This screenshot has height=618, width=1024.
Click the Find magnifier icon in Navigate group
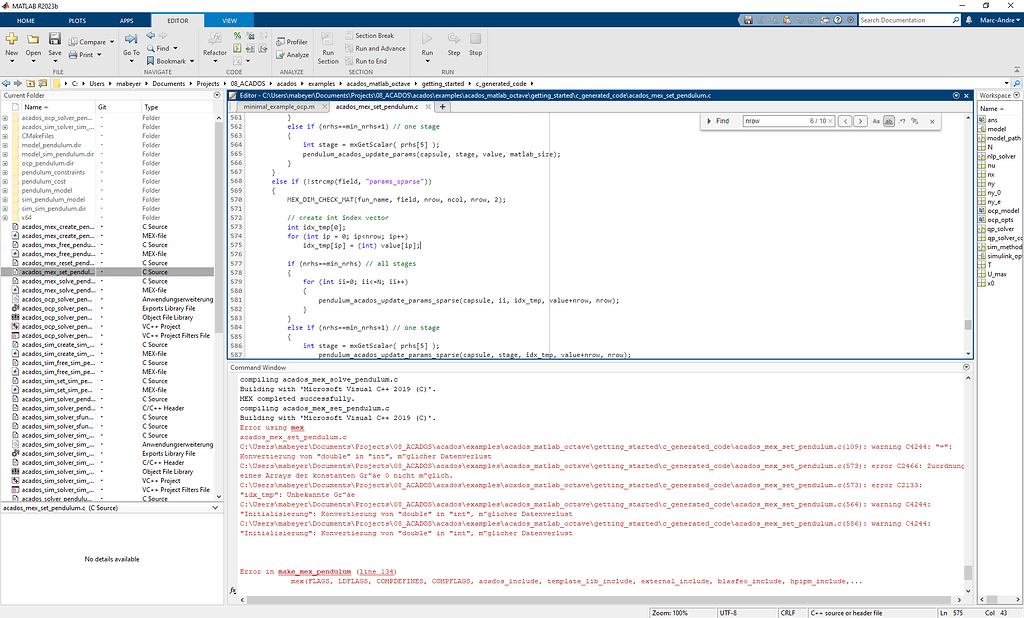click(151, 48)
